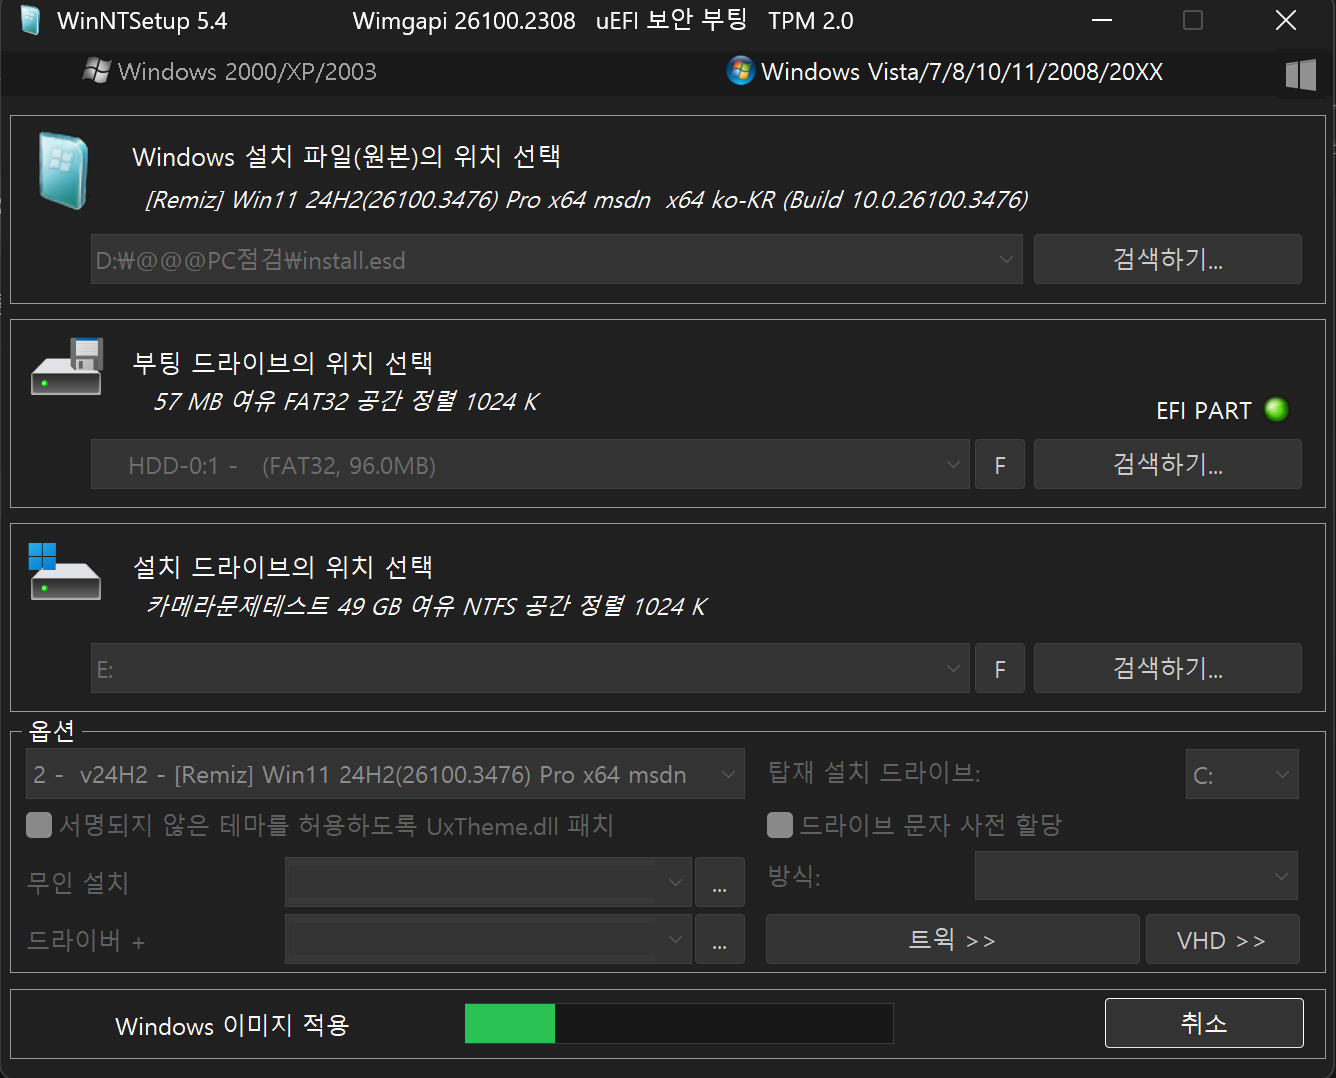Viewport: 1336px width, 1078px height.
Task: Click the 57 MB FAT32 boot info text
Action: click(x=346, y=402)
